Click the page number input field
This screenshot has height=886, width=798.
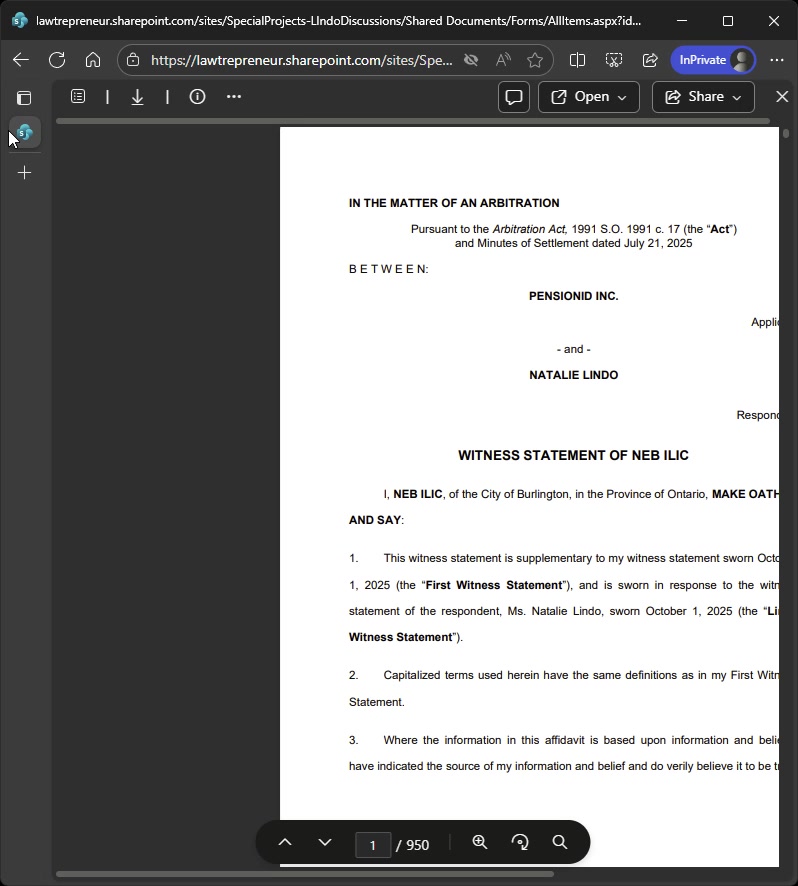[x=373, y=845]
